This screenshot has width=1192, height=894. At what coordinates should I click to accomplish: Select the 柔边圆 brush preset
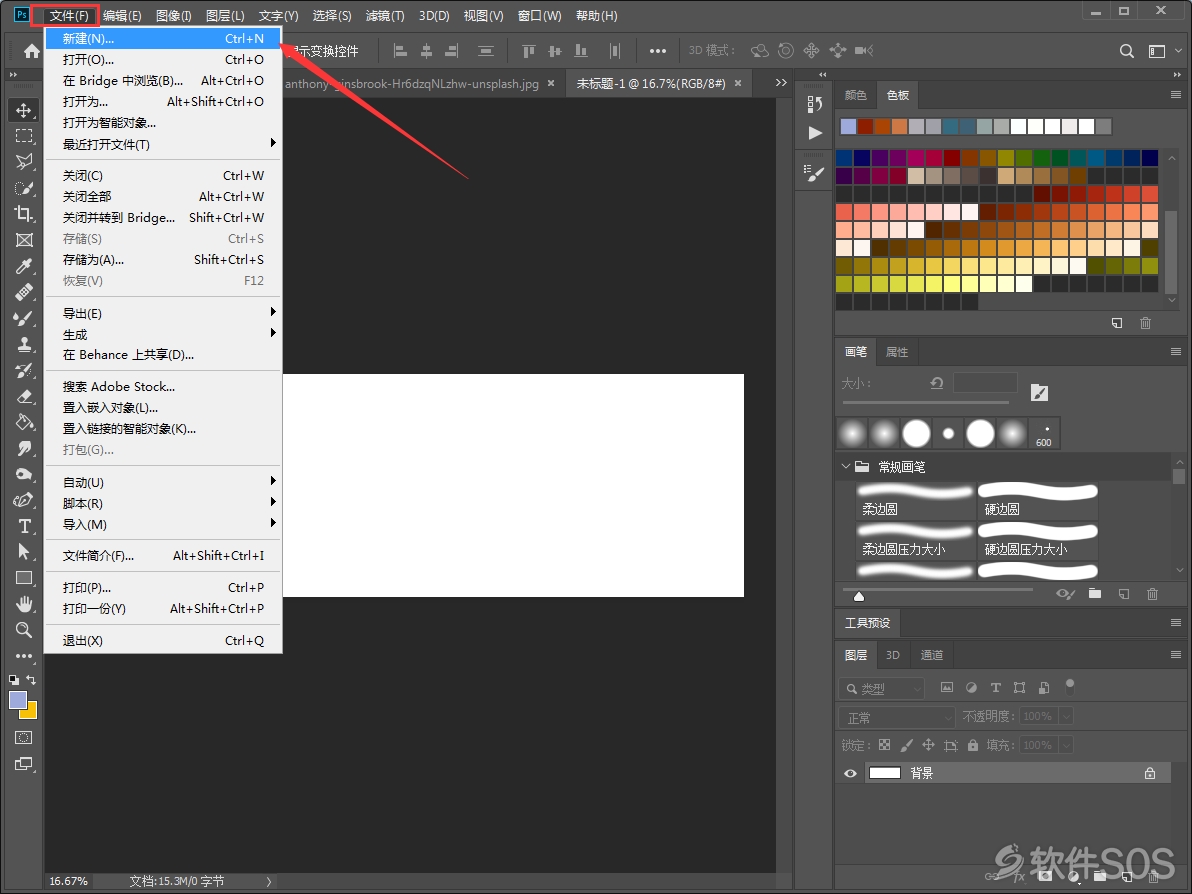tap(915, 500)
